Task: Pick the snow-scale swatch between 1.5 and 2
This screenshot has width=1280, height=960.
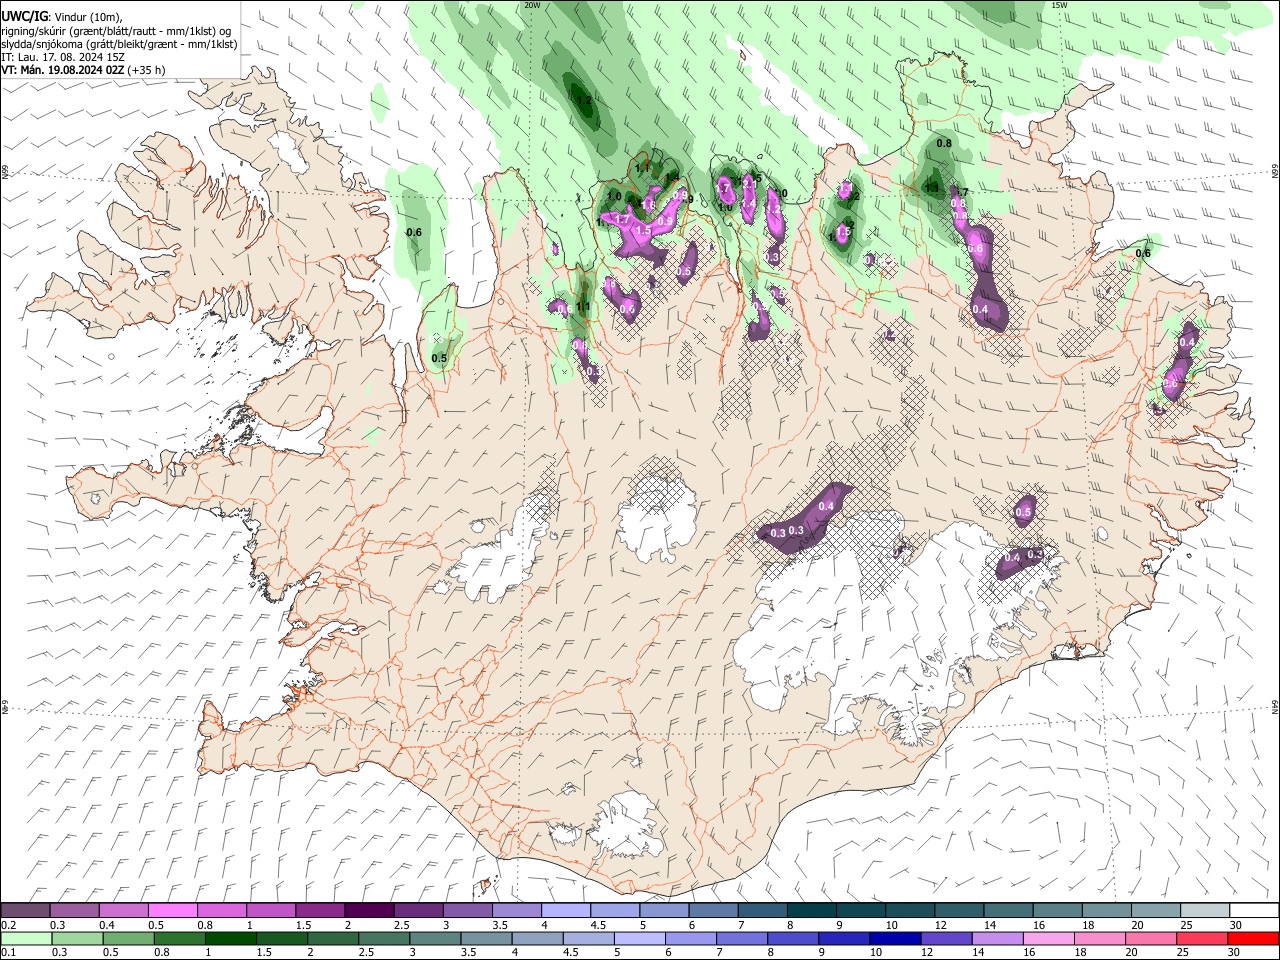Action: click(x=320, y=911)
